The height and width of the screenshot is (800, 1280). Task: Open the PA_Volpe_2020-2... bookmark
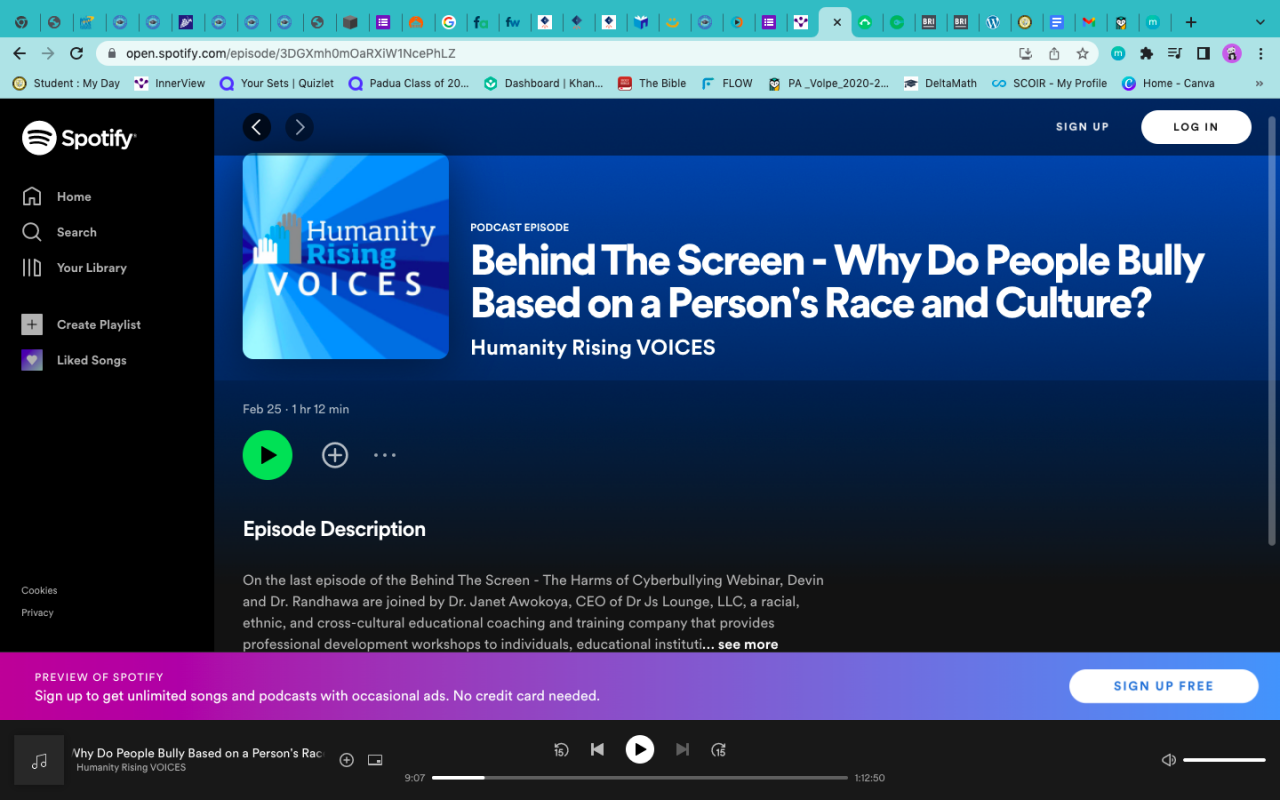pyautogui.click(x=828, y=83)
